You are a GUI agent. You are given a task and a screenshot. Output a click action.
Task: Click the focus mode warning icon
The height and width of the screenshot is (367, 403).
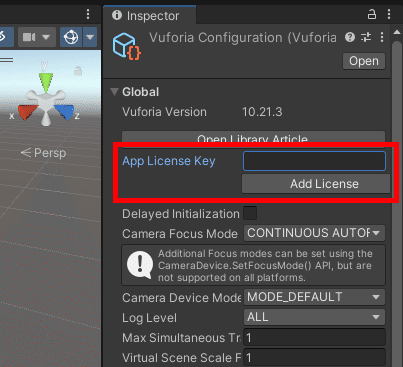pos(140,264)
